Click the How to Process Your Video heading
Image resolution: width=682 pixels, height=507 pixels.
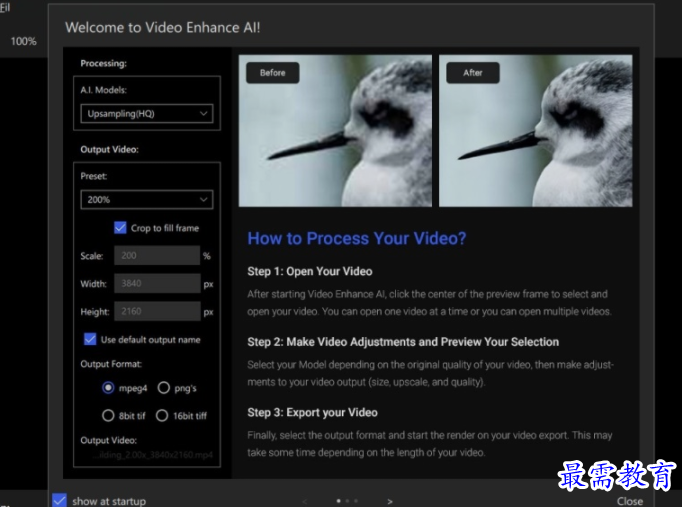pyautogui.click(x=357, y=238)
